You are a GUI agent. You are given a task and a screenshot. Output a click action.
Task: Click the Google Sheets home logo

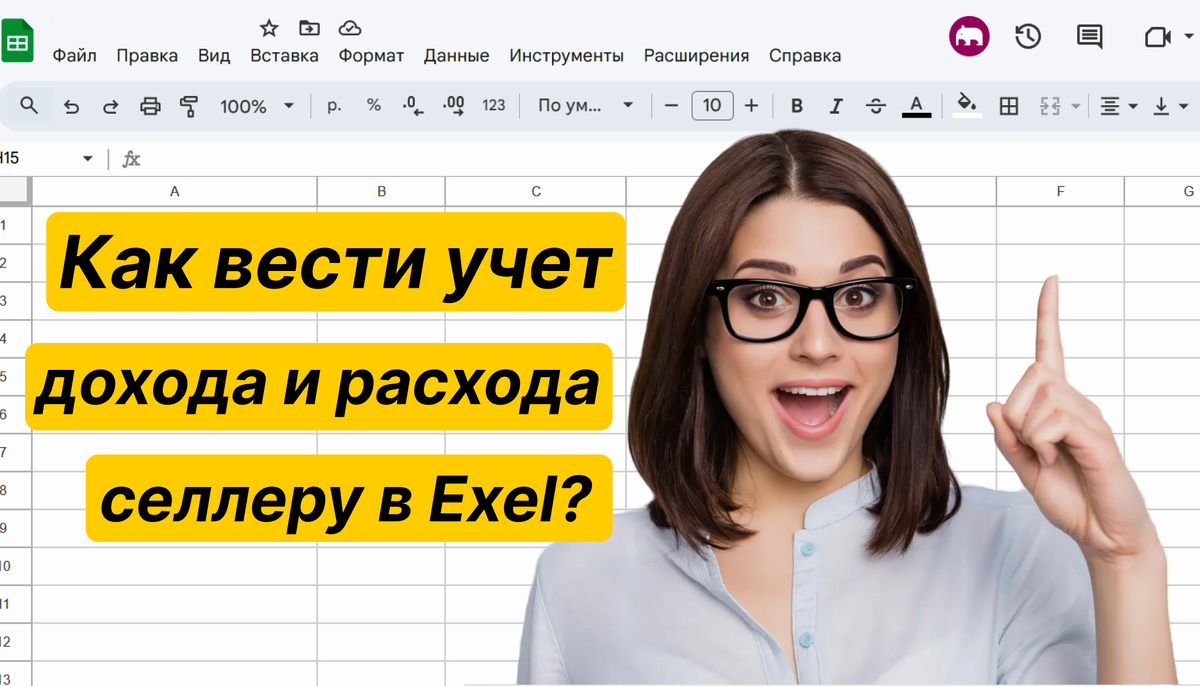[x=17, y=42]
